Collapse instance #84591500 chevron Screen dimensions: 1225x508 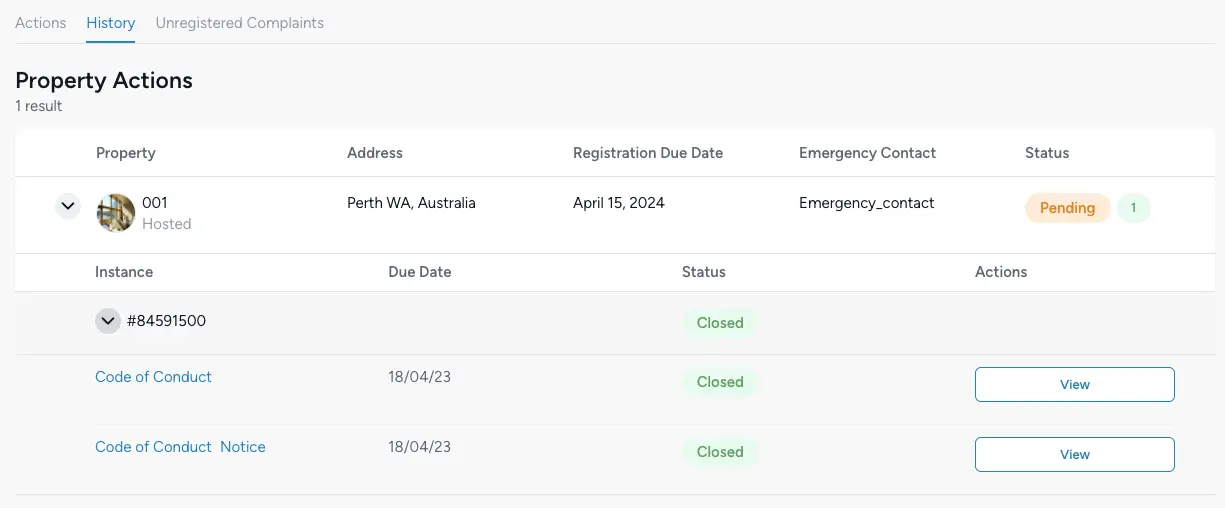tap(108, 321)
